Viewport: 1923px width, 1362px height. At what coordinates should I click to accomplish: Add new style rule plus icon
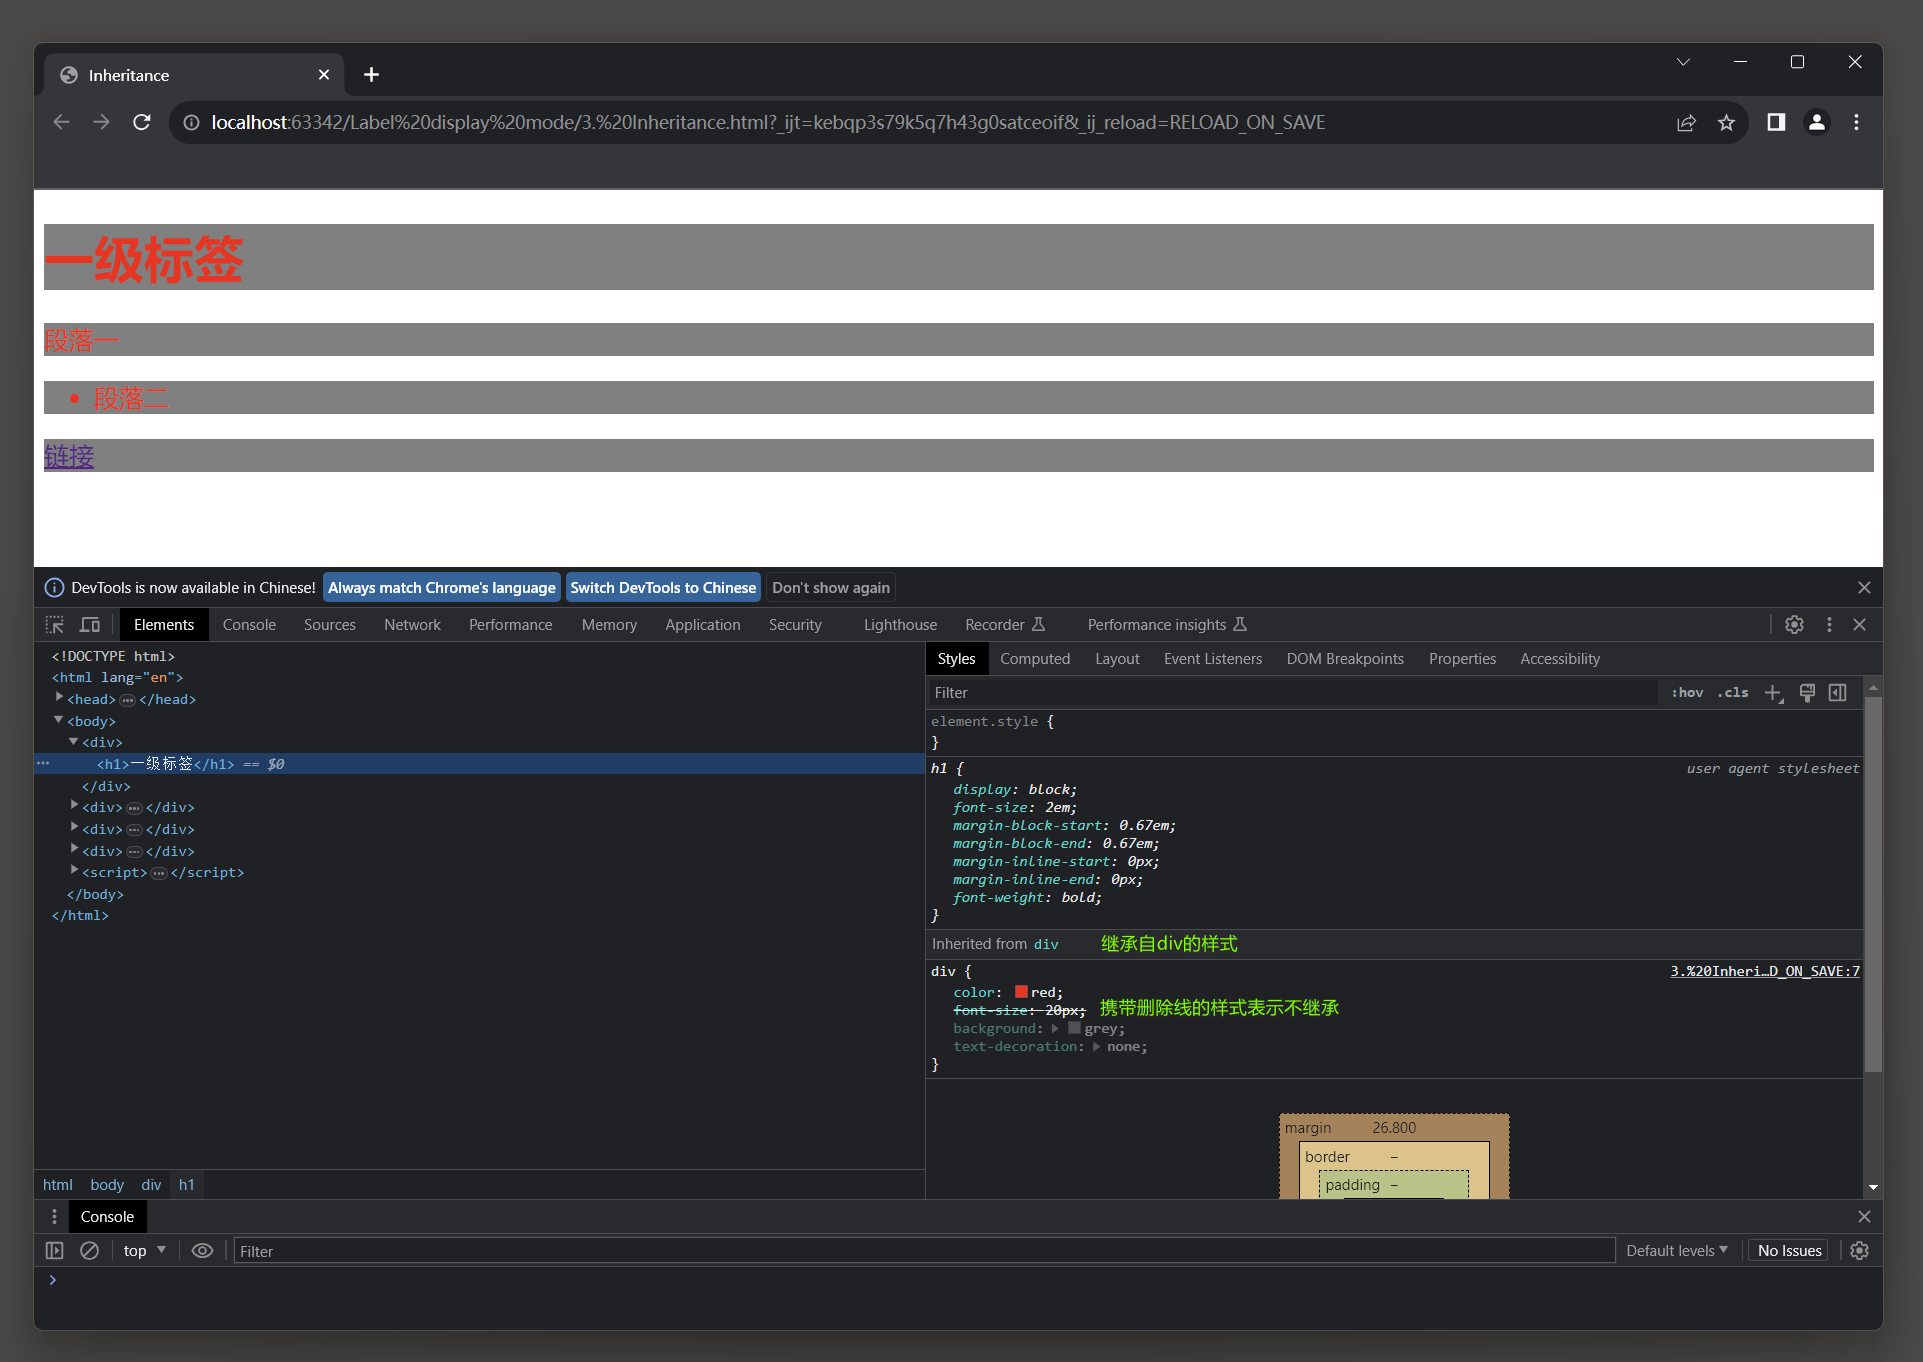click(x=1773, y=693)
